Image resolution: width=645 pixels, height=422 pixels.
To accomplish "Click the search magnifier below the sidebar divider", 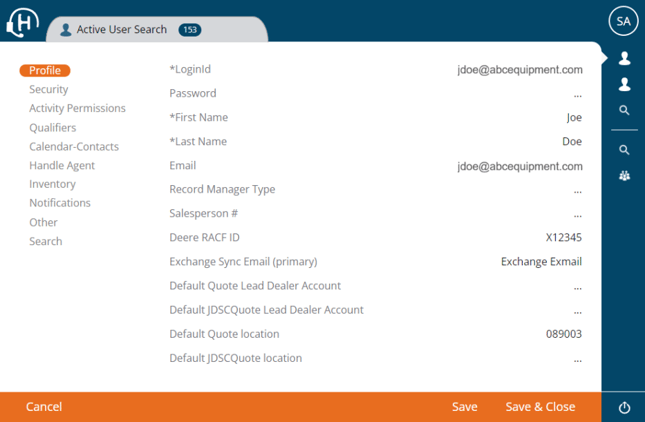I will click(624, 150).
